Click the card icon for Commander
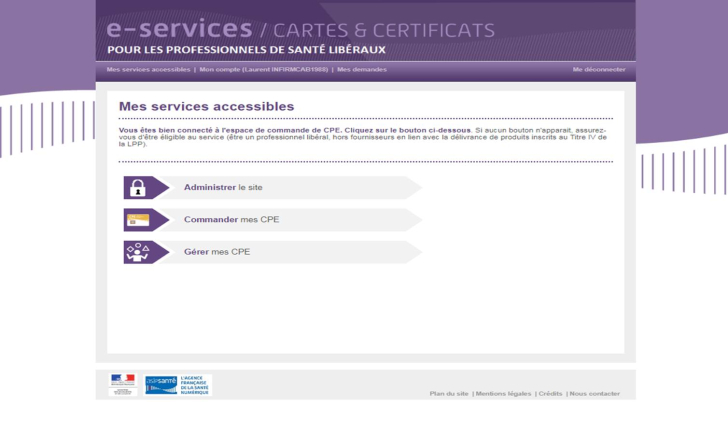This screenshot has height=433, width=728. [x=137, y=220]
